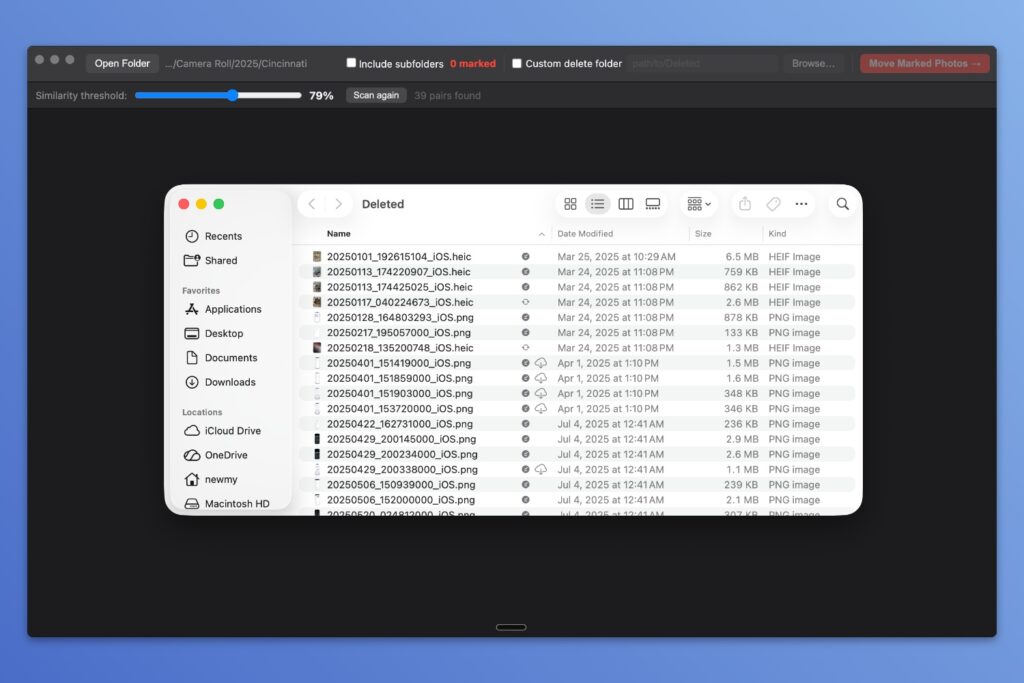Sort files by Name column header
This screenshot has height=683, width=1024.
338,234
